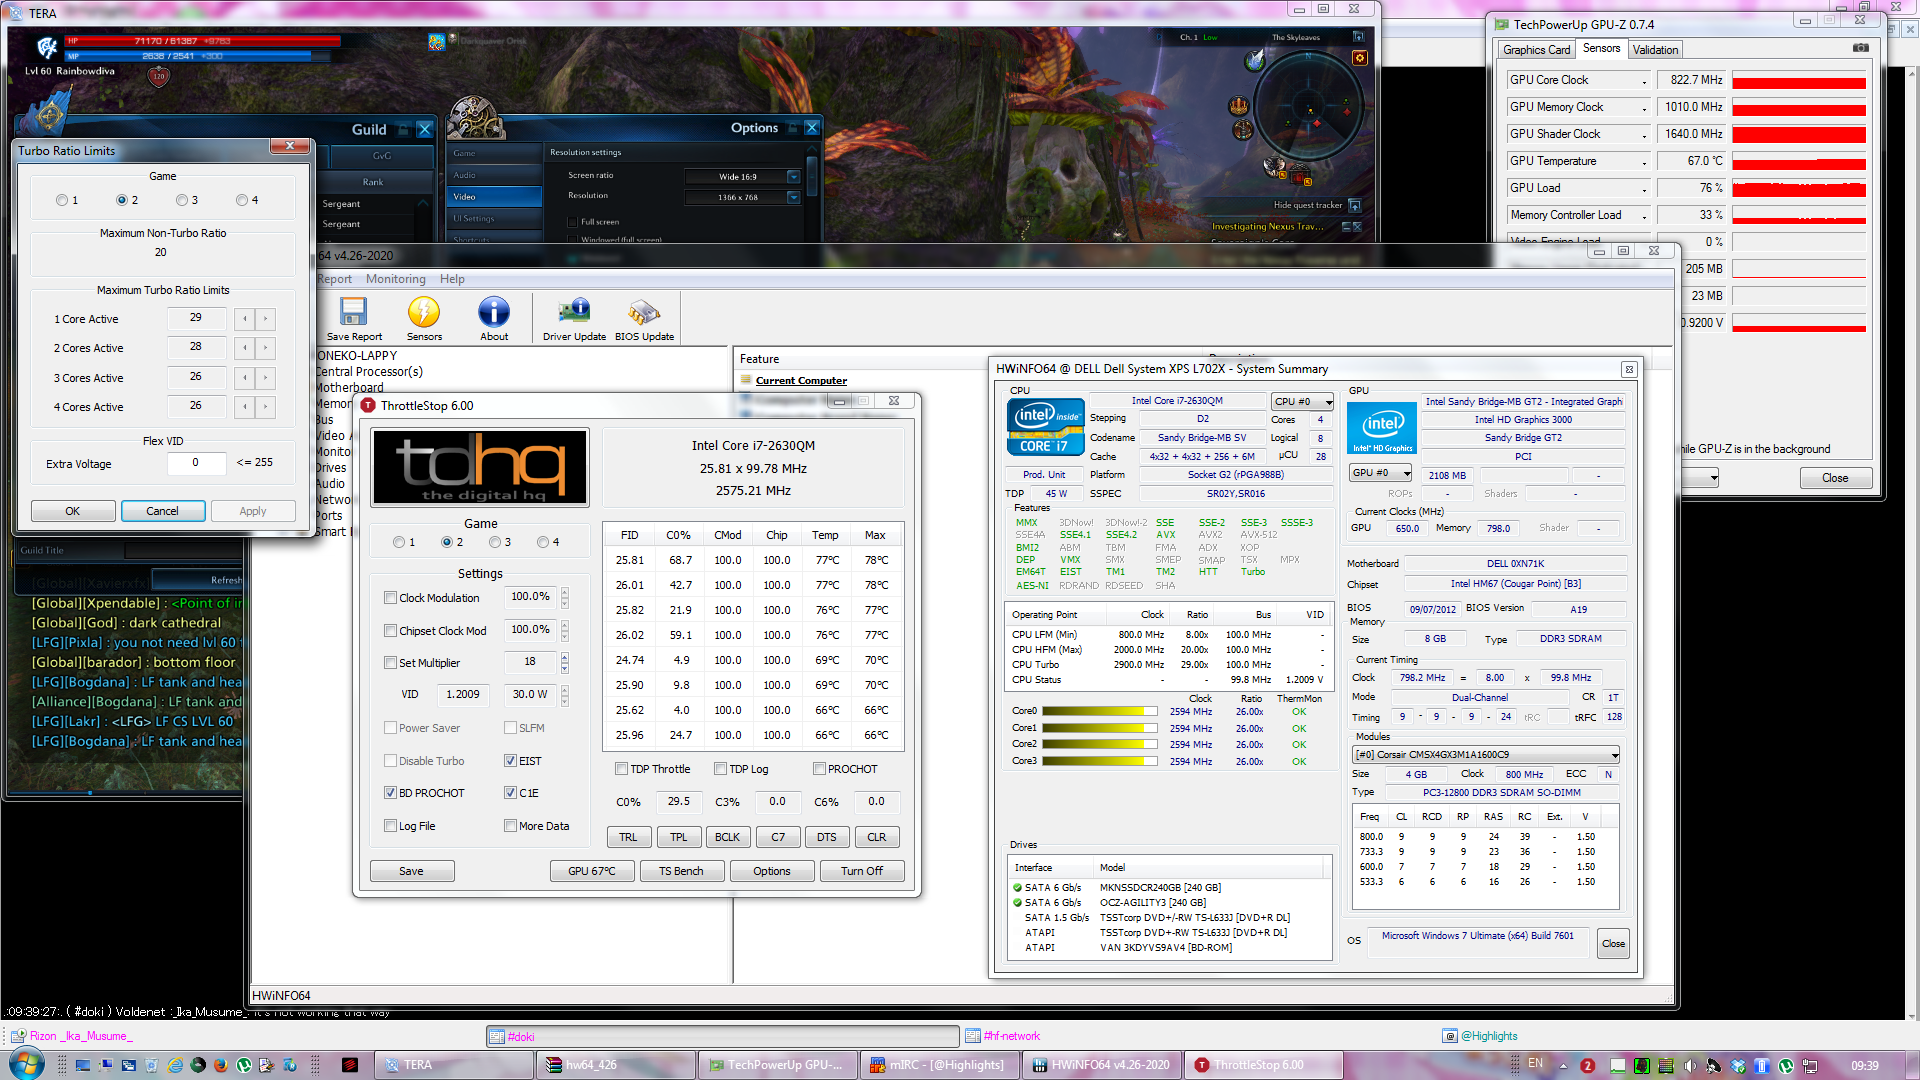This screenshot has width=1920, height=1080.
Task: Open TERA Resolution 1366 x 768 dropdown
Action: pyautogui.click(x=793, y=197)
